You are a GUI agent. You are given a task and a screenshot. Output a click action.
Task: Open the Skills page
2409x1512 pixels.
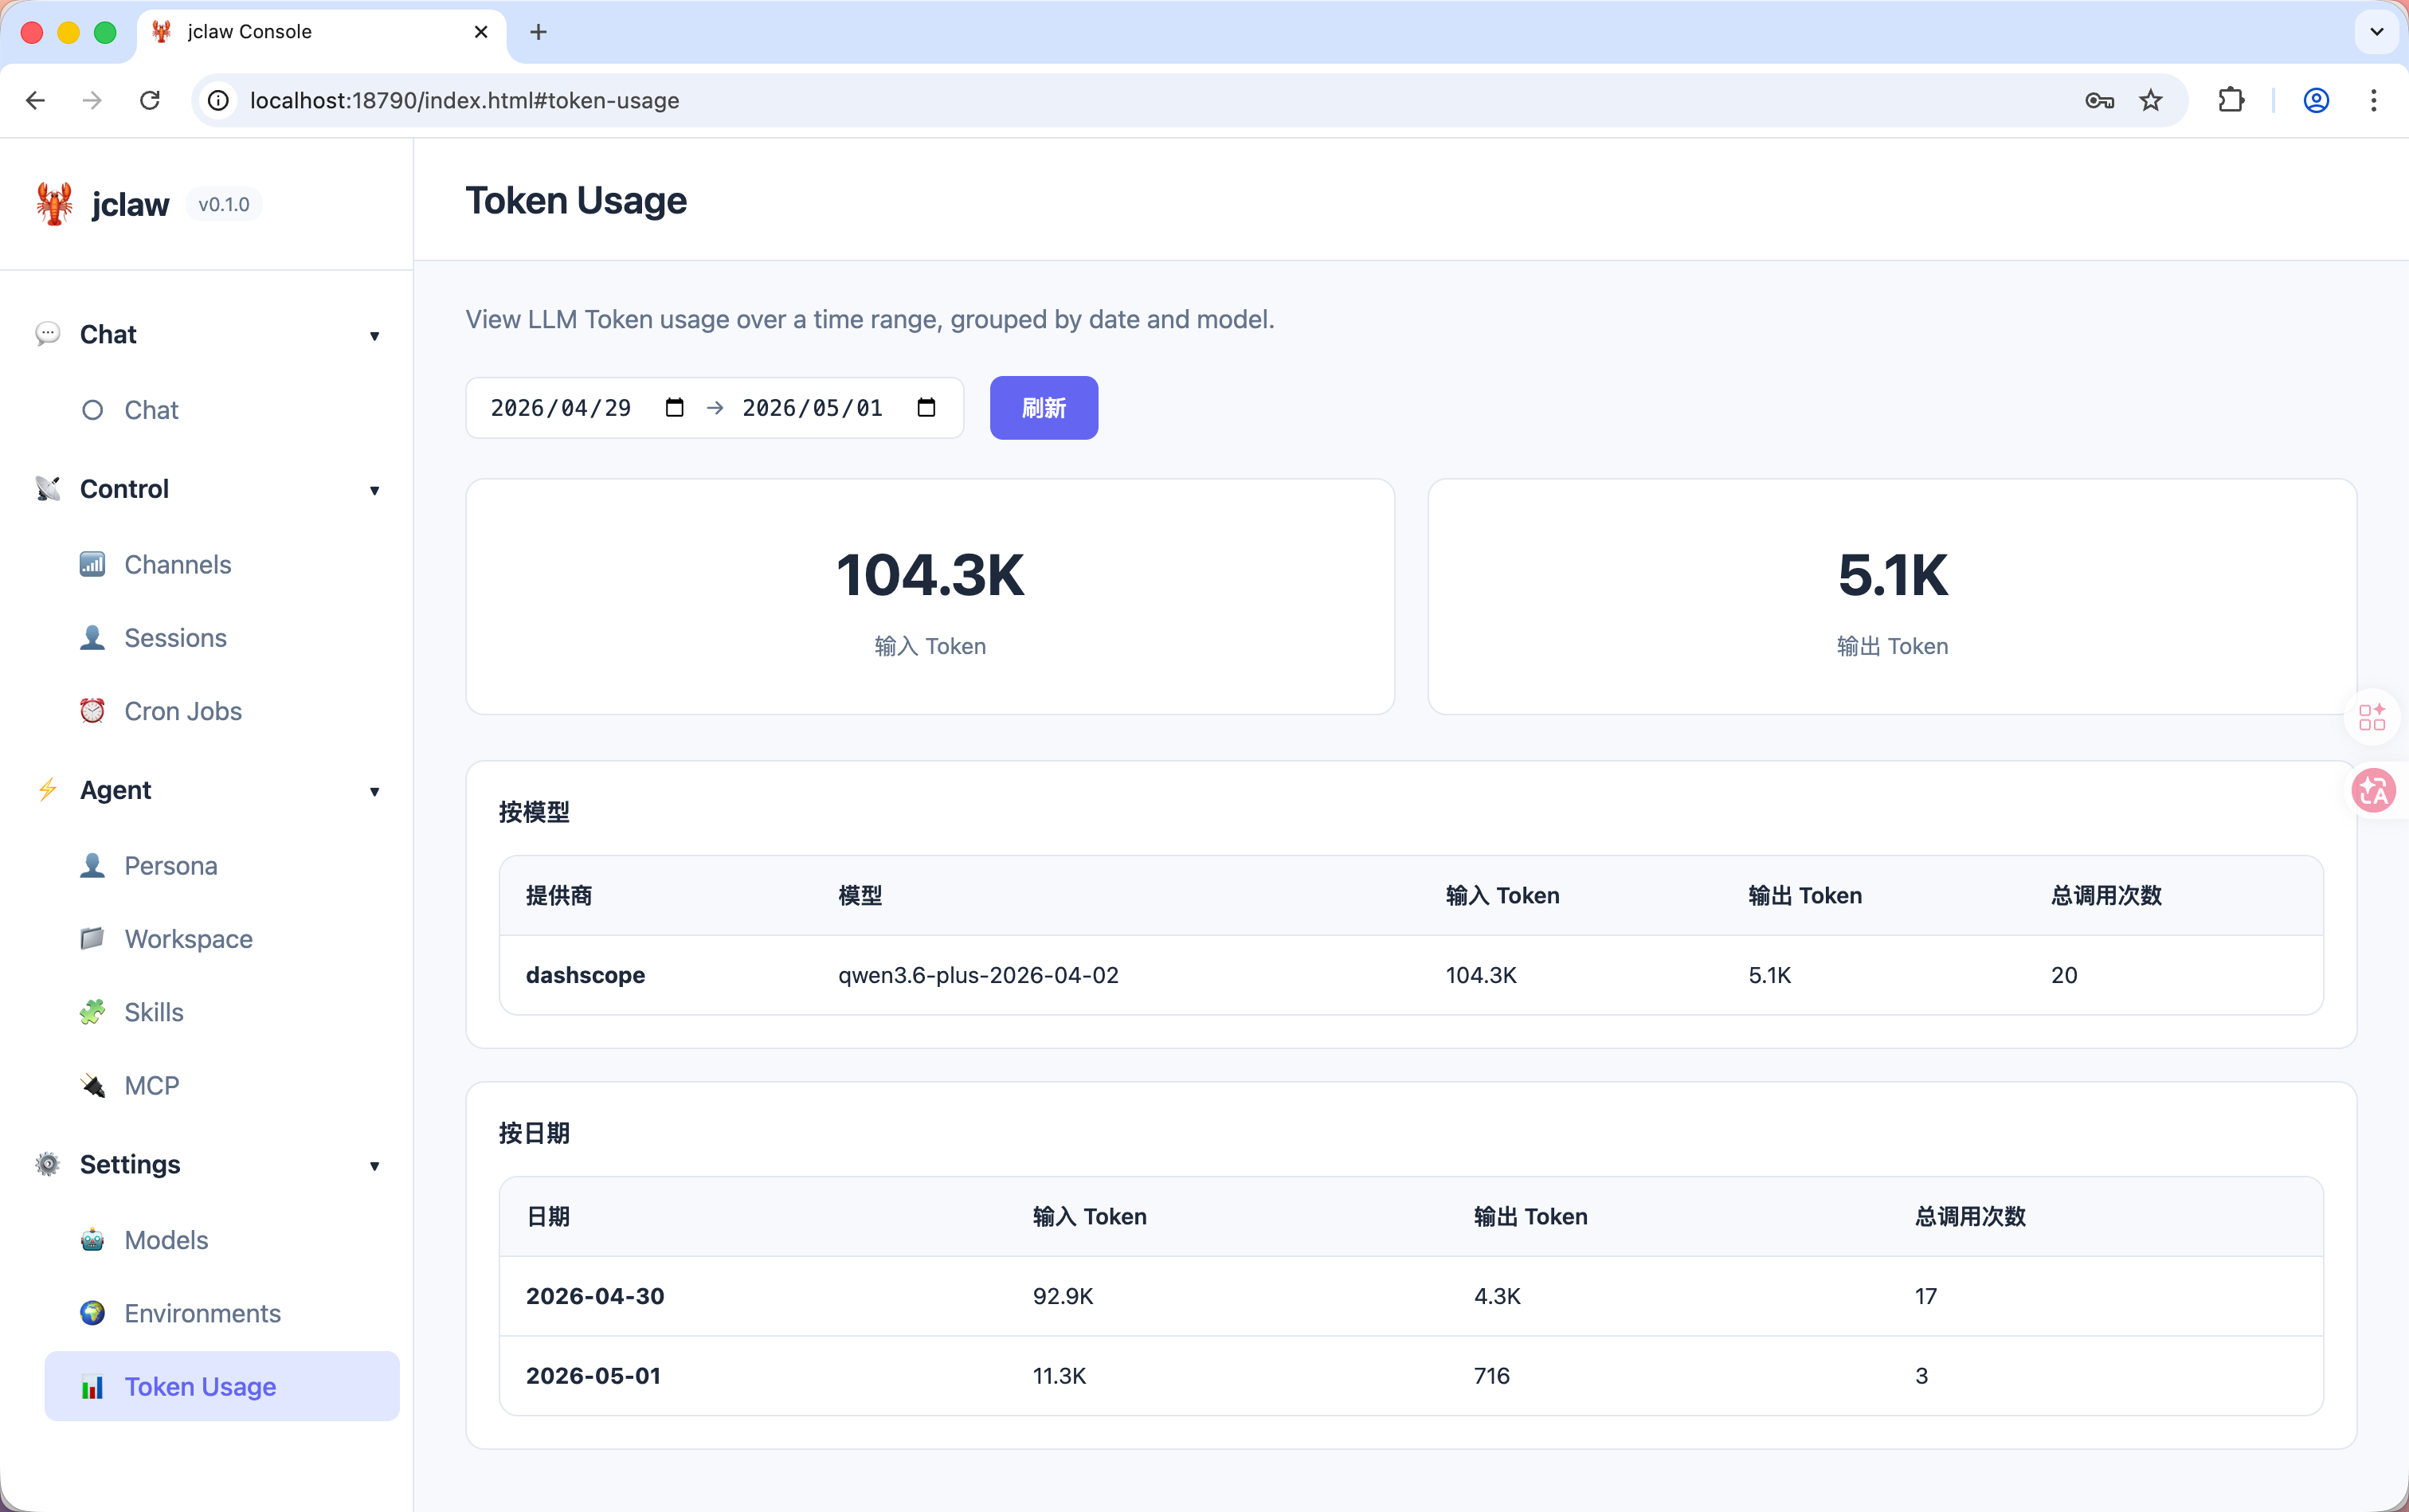(222, 1012)
